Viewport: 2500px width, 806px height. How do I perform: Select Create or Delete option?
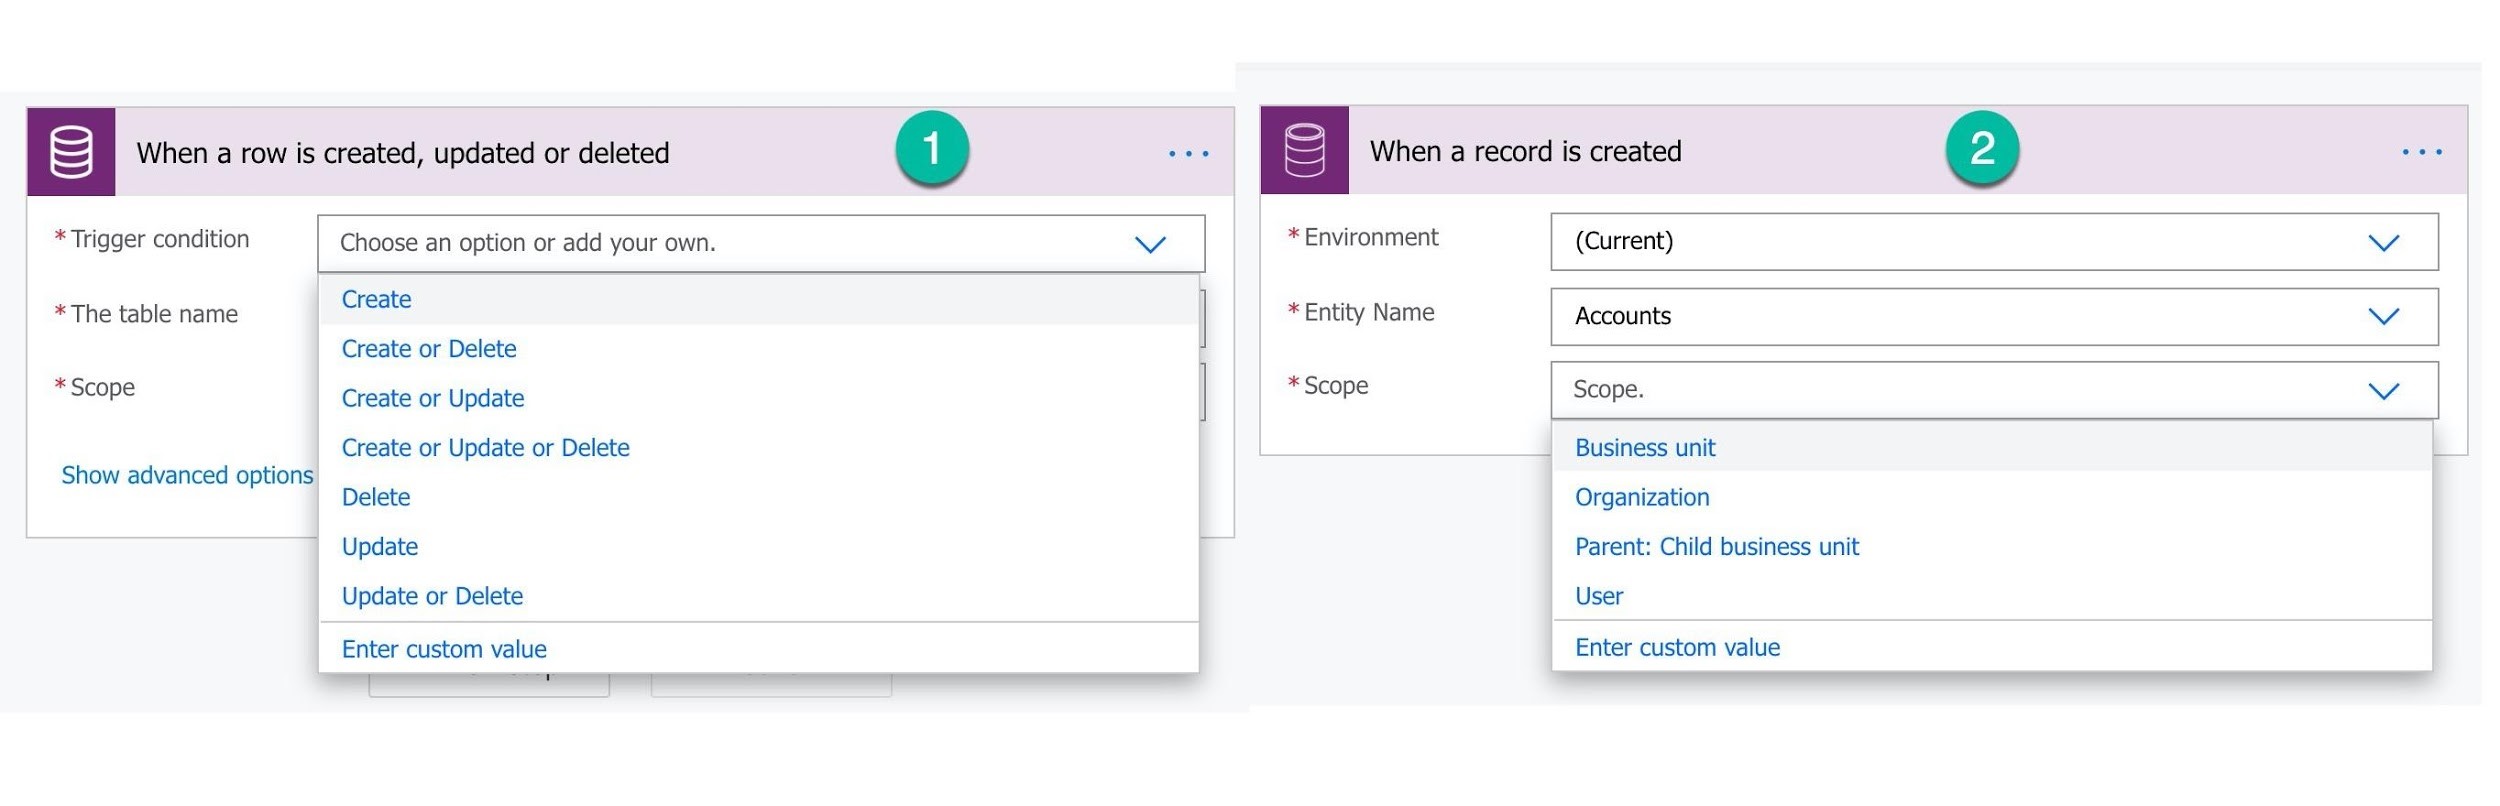click(758, 349)
